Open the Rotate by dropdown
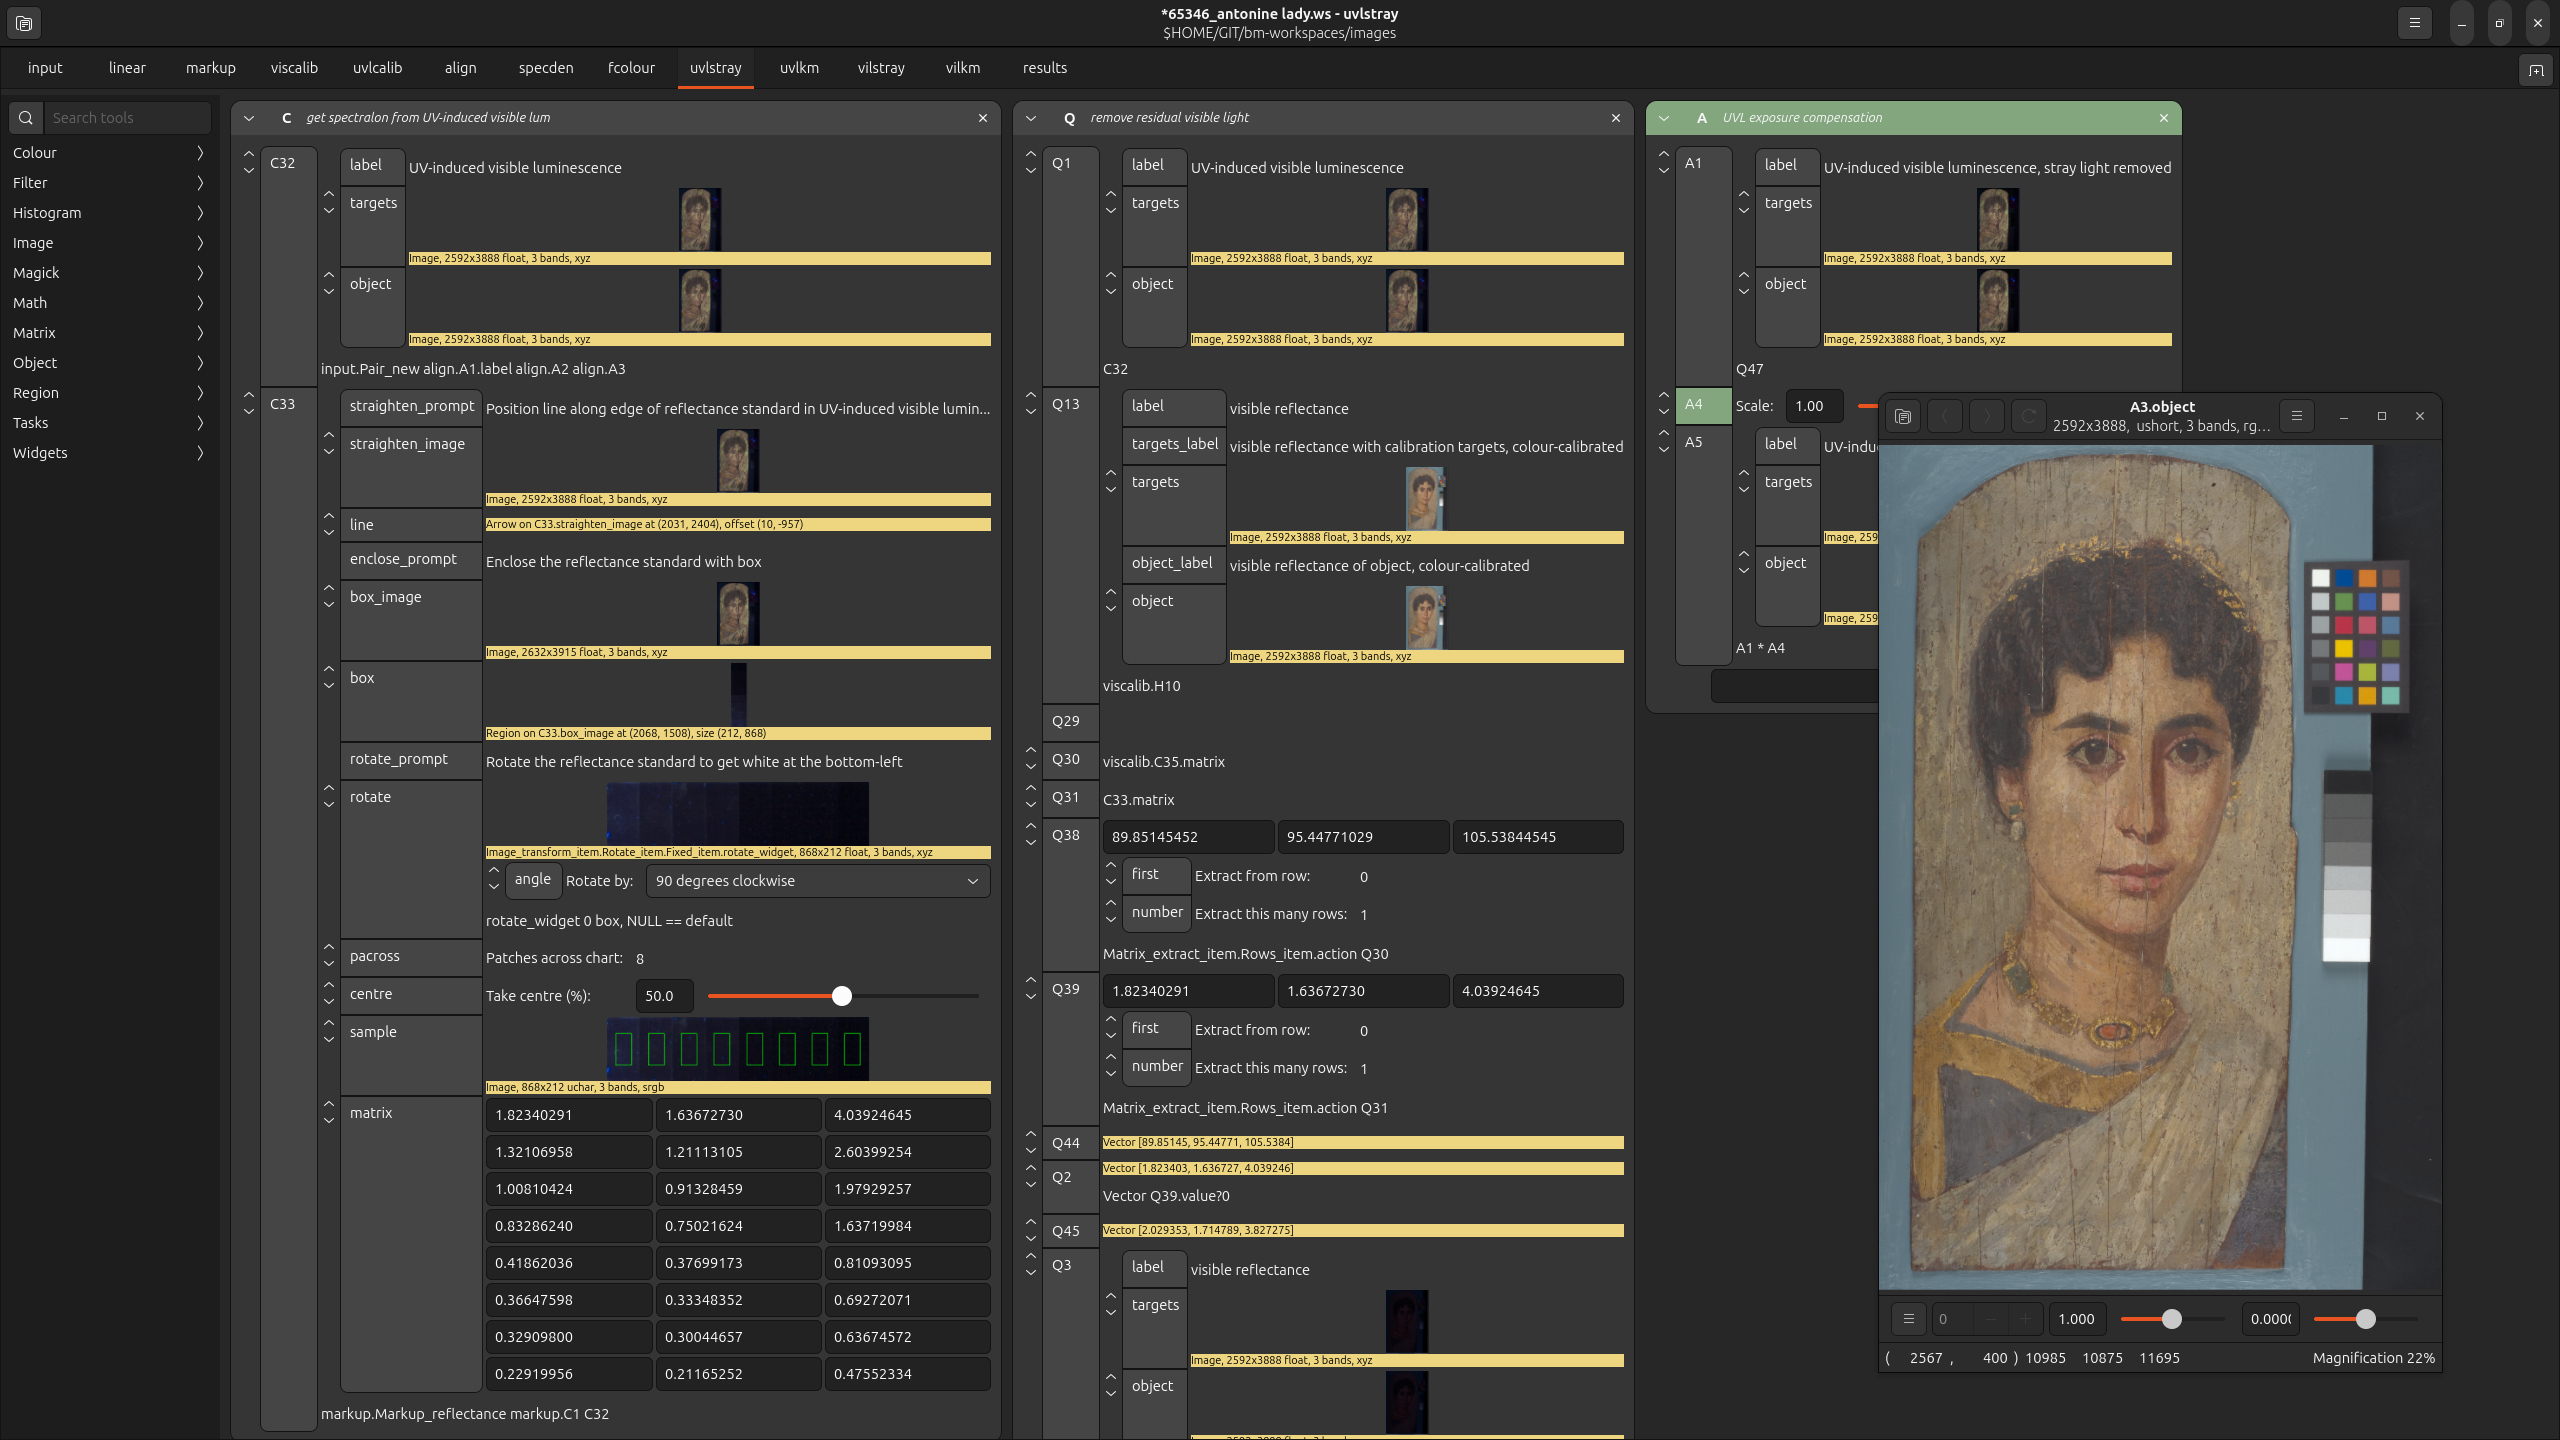The image size is (2560, 1440). point(817,881)
